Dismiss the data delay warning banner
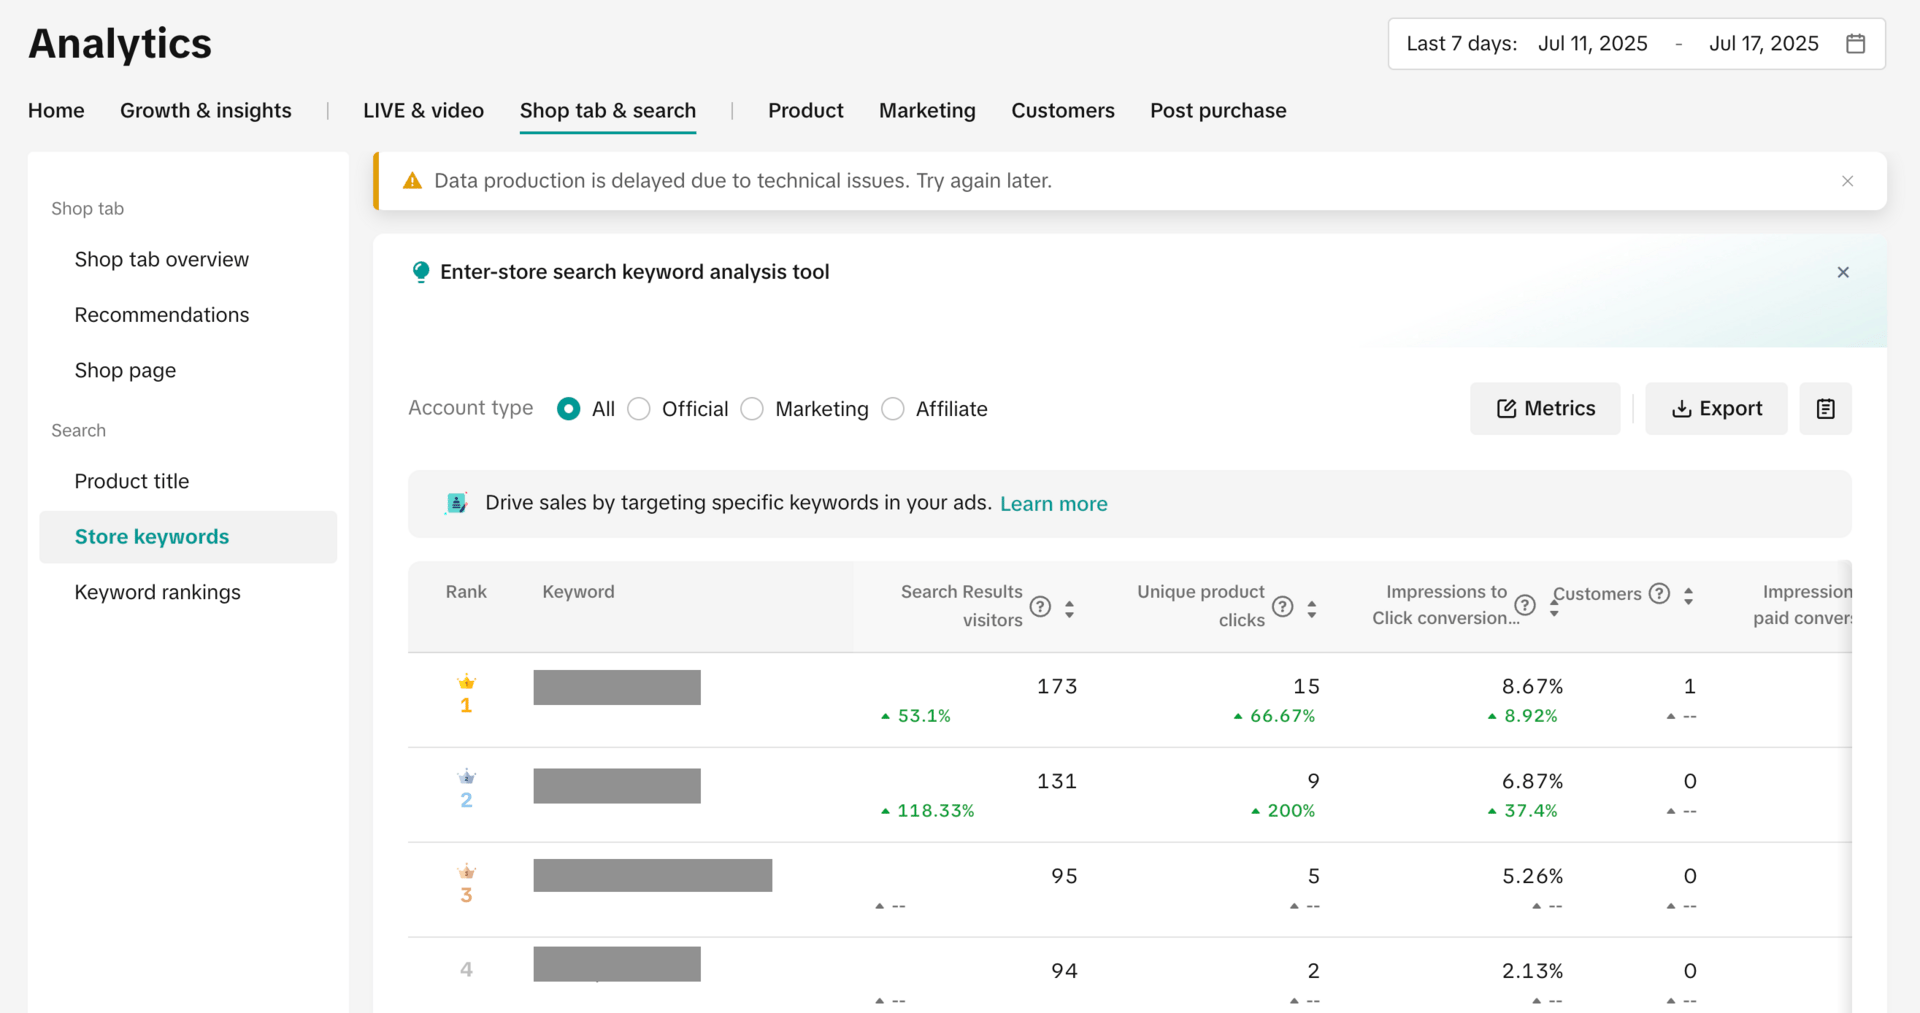Image resolution: width=1920 pixels, height=1013 pixels. pos(1847,181)
